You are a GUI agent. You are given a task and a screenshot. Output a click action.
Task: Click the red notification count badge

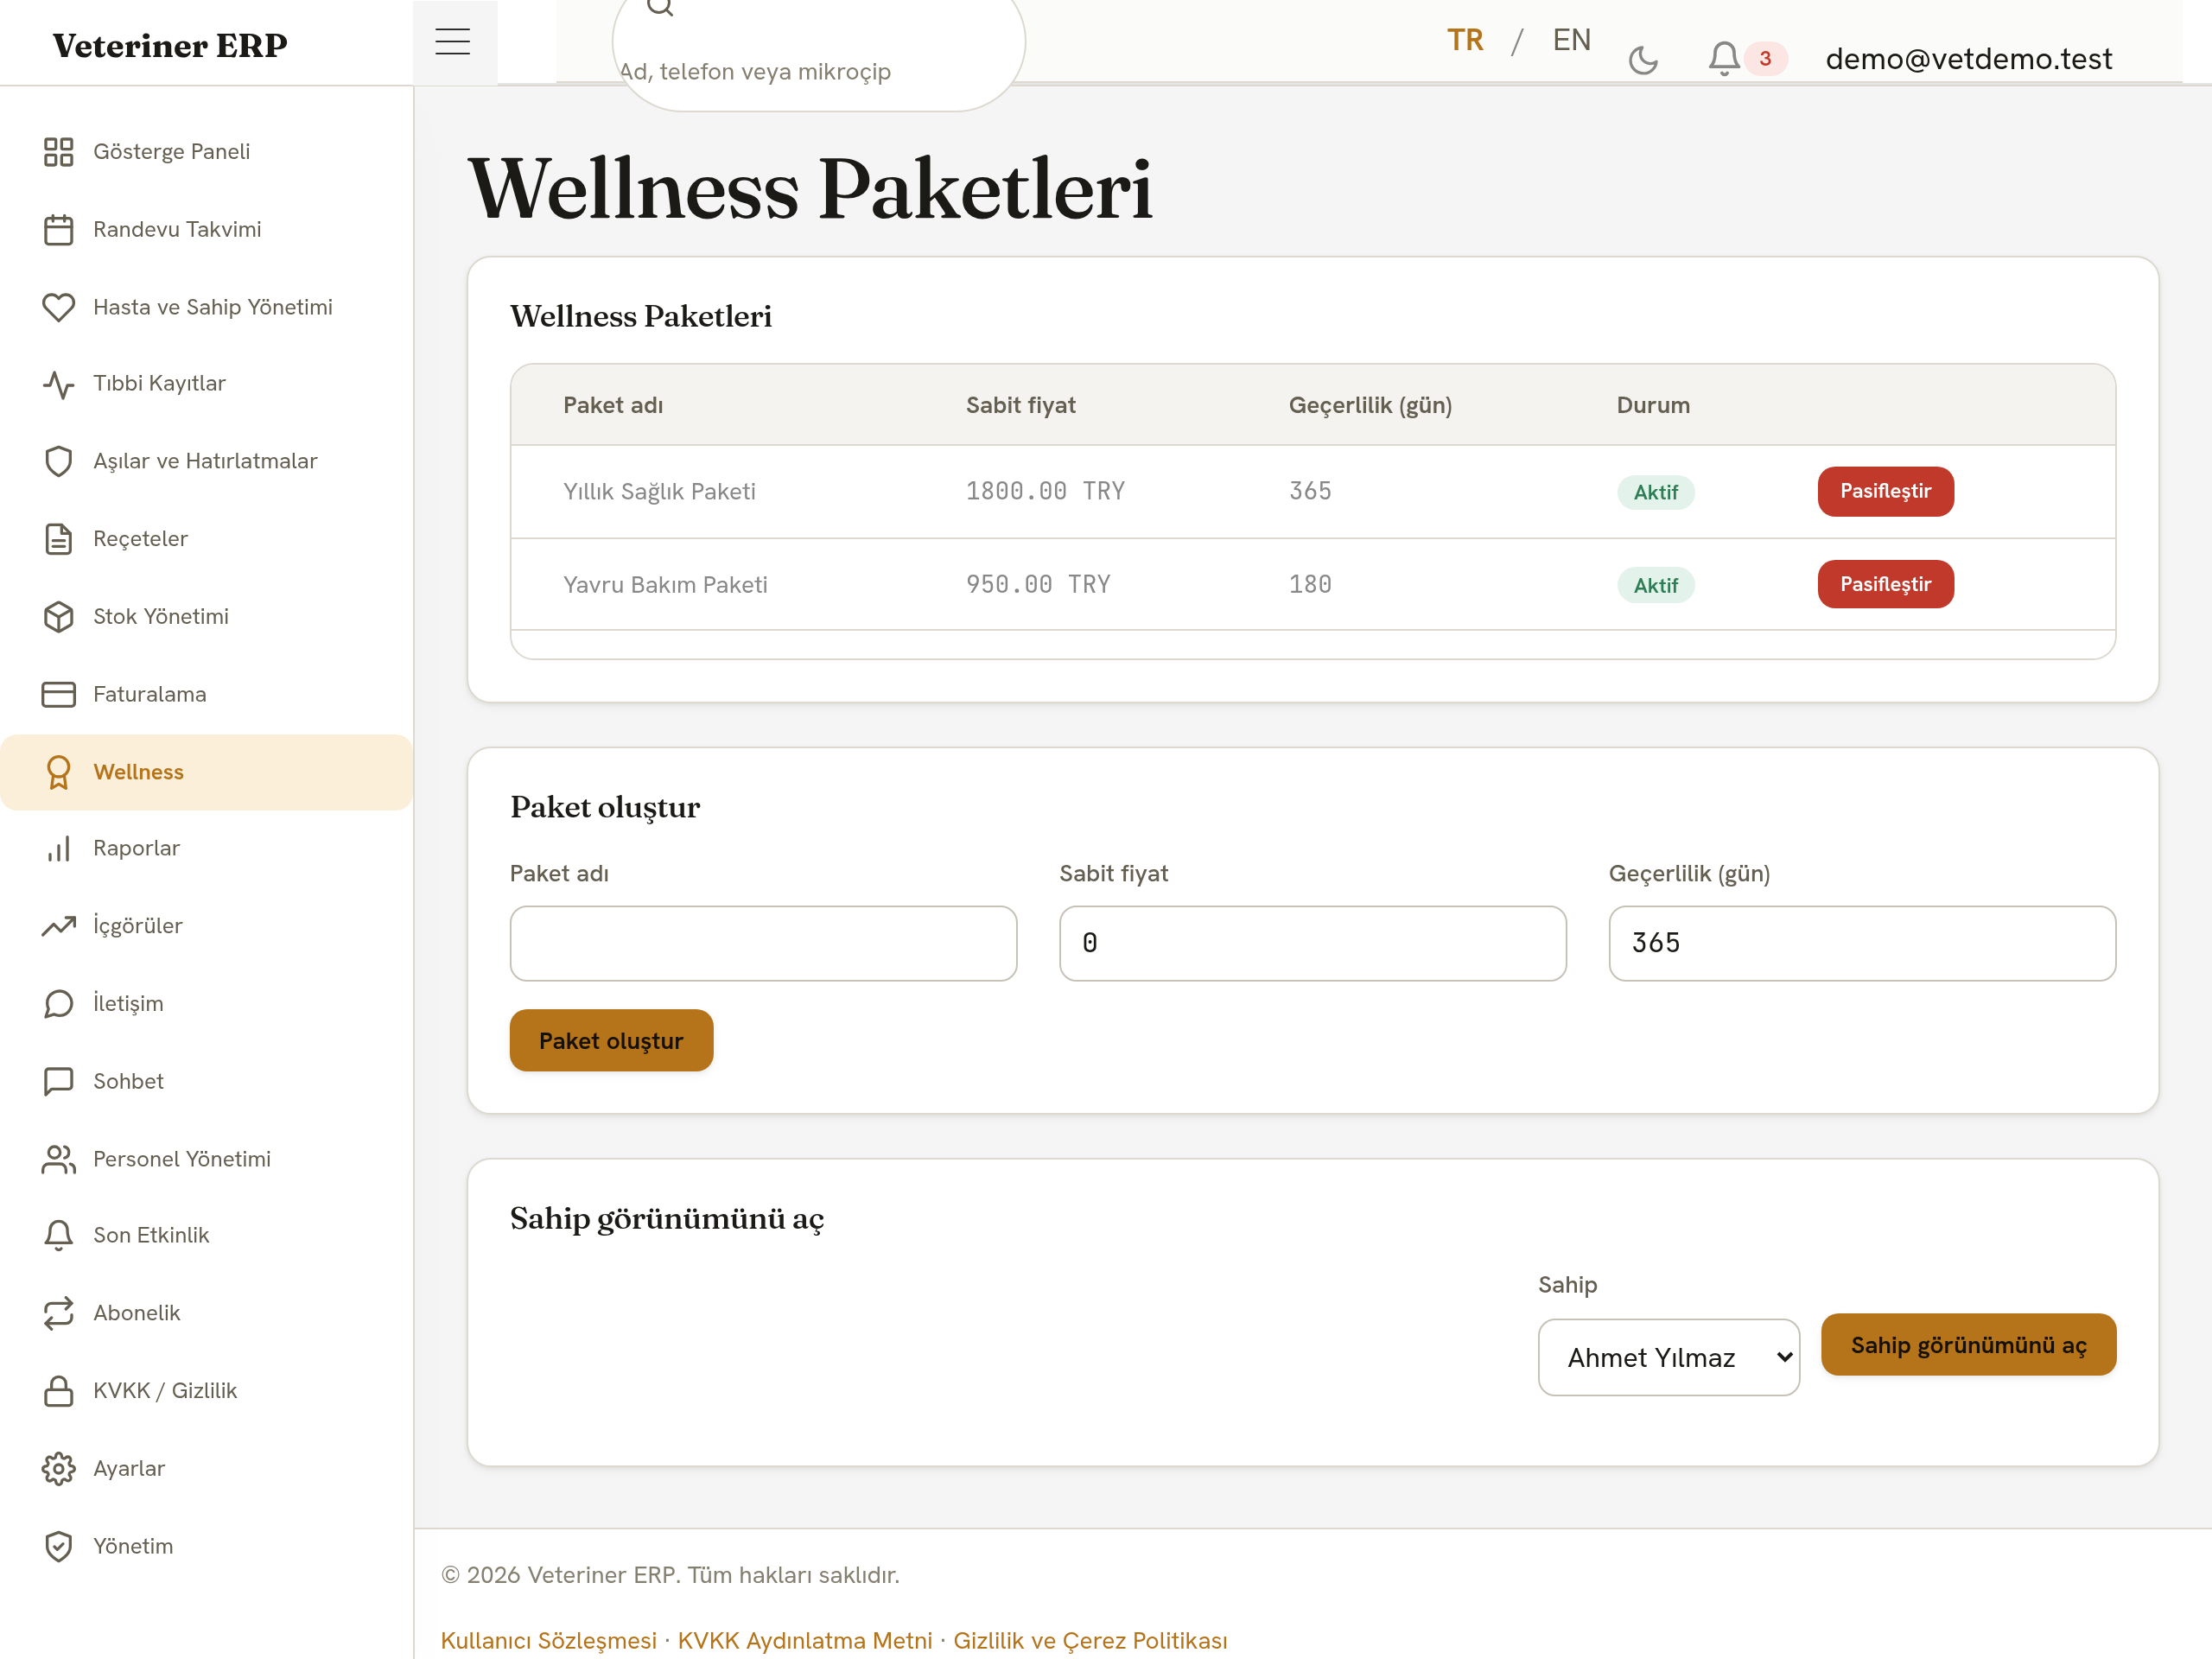[1765, 58]
